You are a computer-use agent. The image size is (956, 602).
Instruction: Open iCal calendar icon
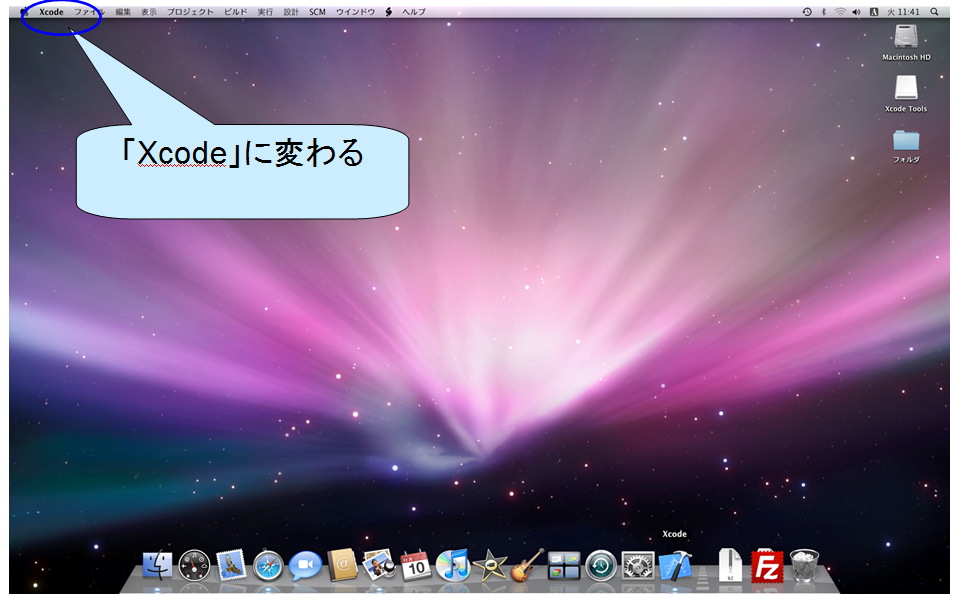tap(416, 565)
